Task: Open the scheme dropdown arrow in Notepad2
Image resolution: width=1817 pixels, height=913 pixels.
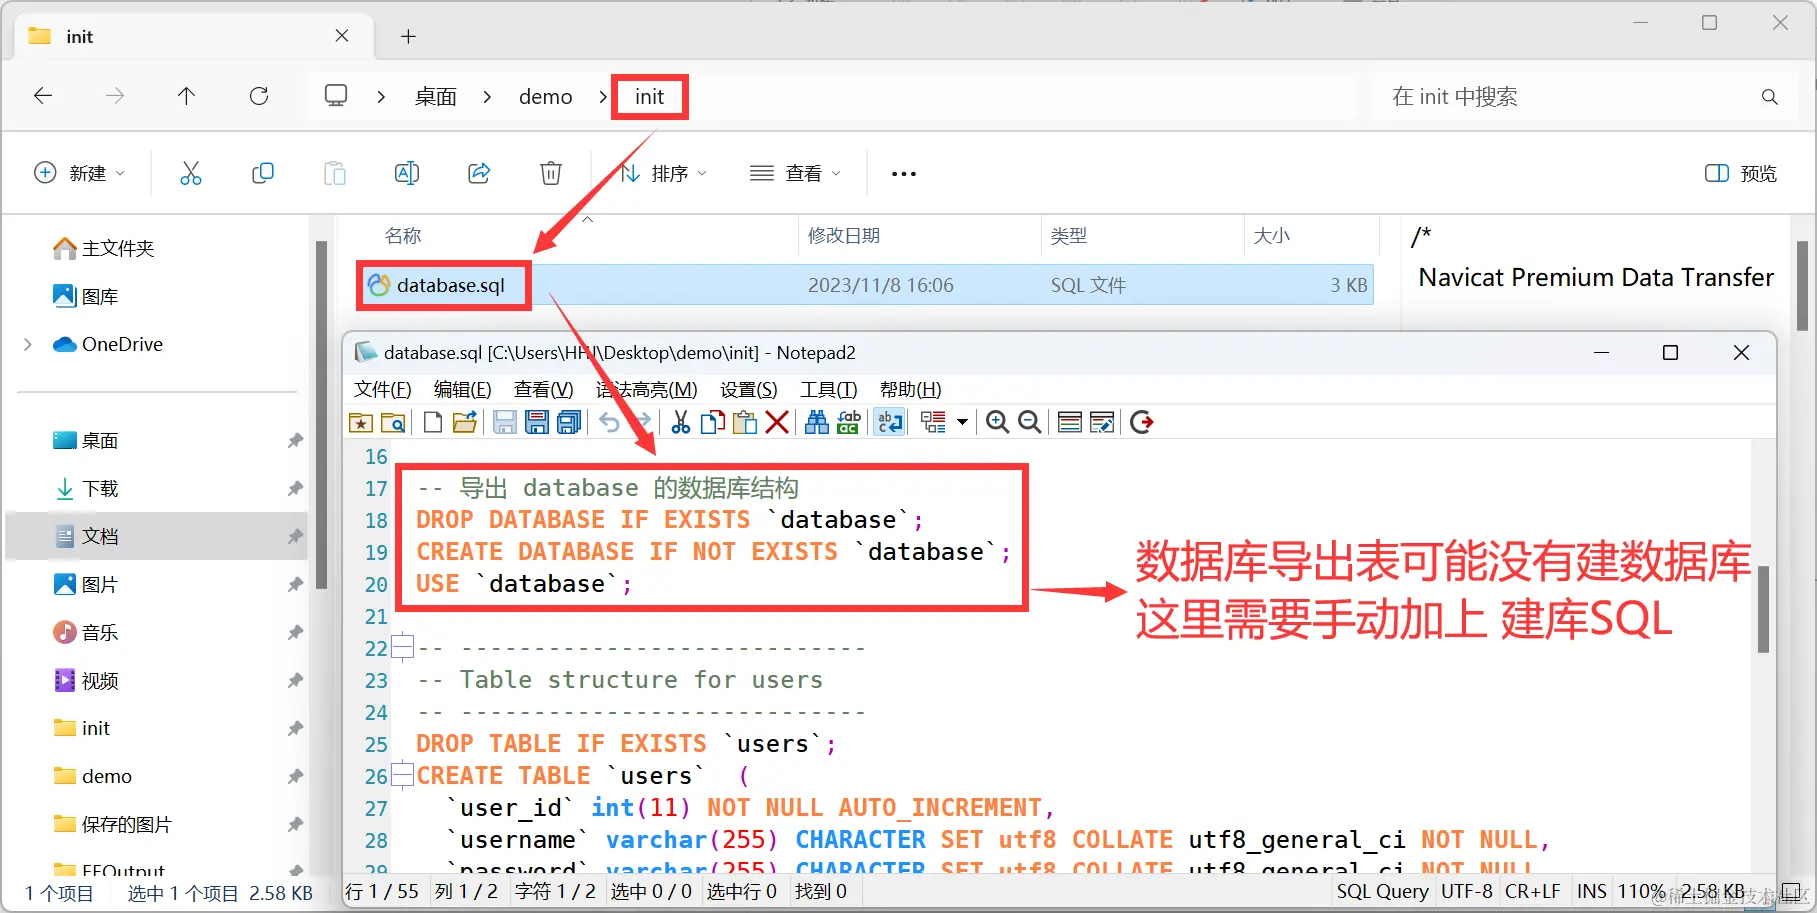Action: (x=962, y=423)
